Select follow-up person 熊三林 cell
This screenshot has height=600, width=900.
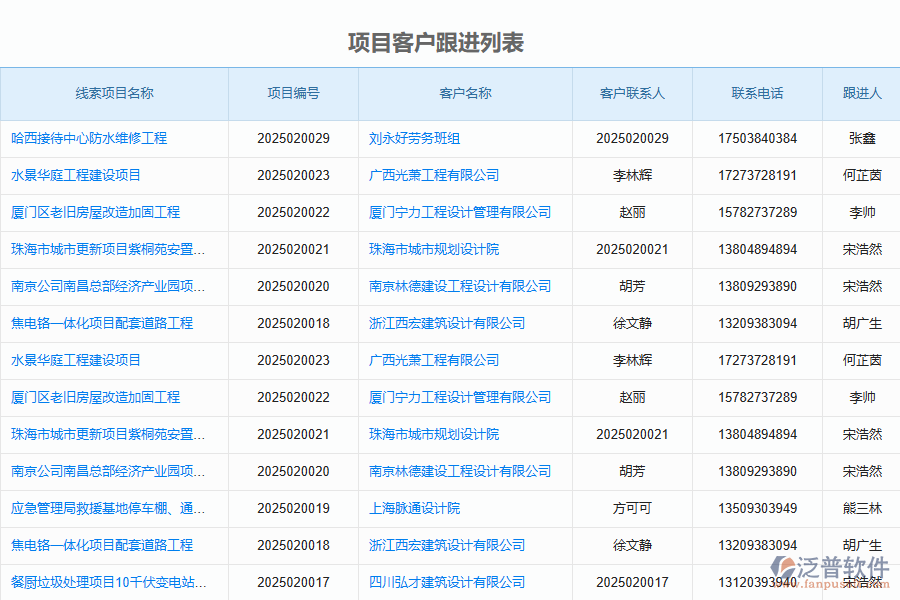(862, 508)
